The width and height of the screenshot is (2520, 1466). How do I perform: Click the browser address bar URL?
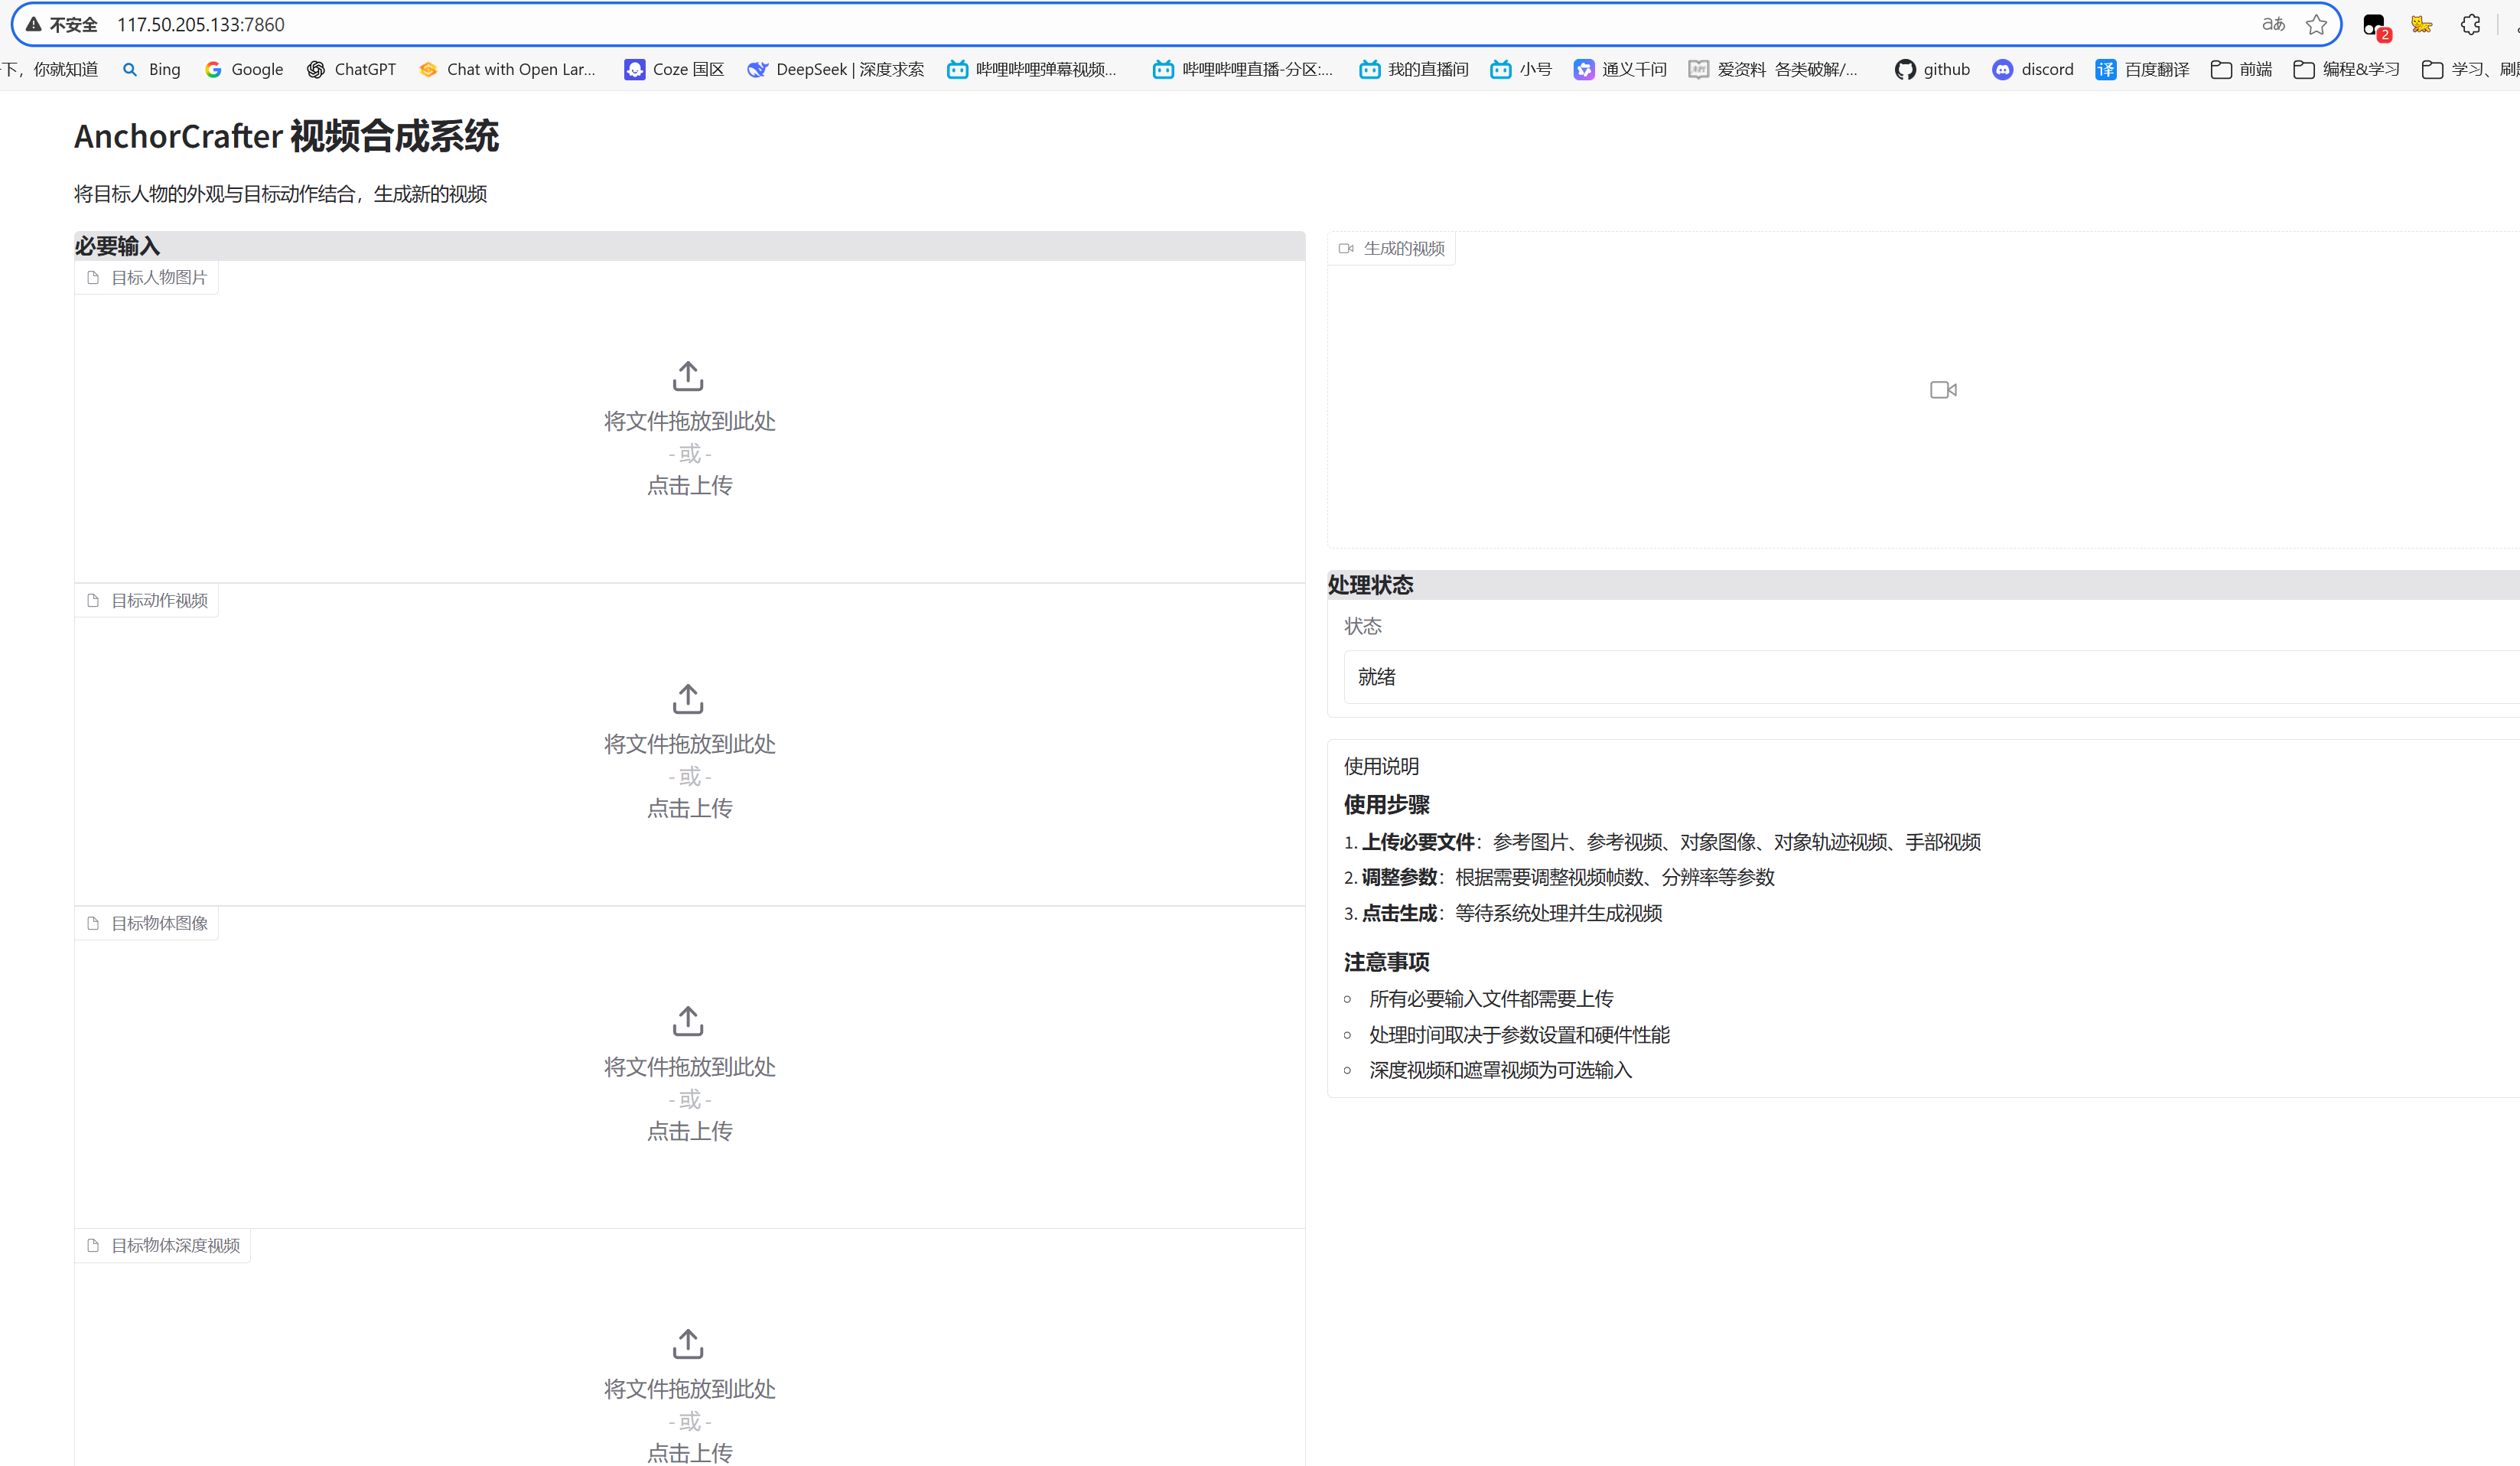[201, 25]
